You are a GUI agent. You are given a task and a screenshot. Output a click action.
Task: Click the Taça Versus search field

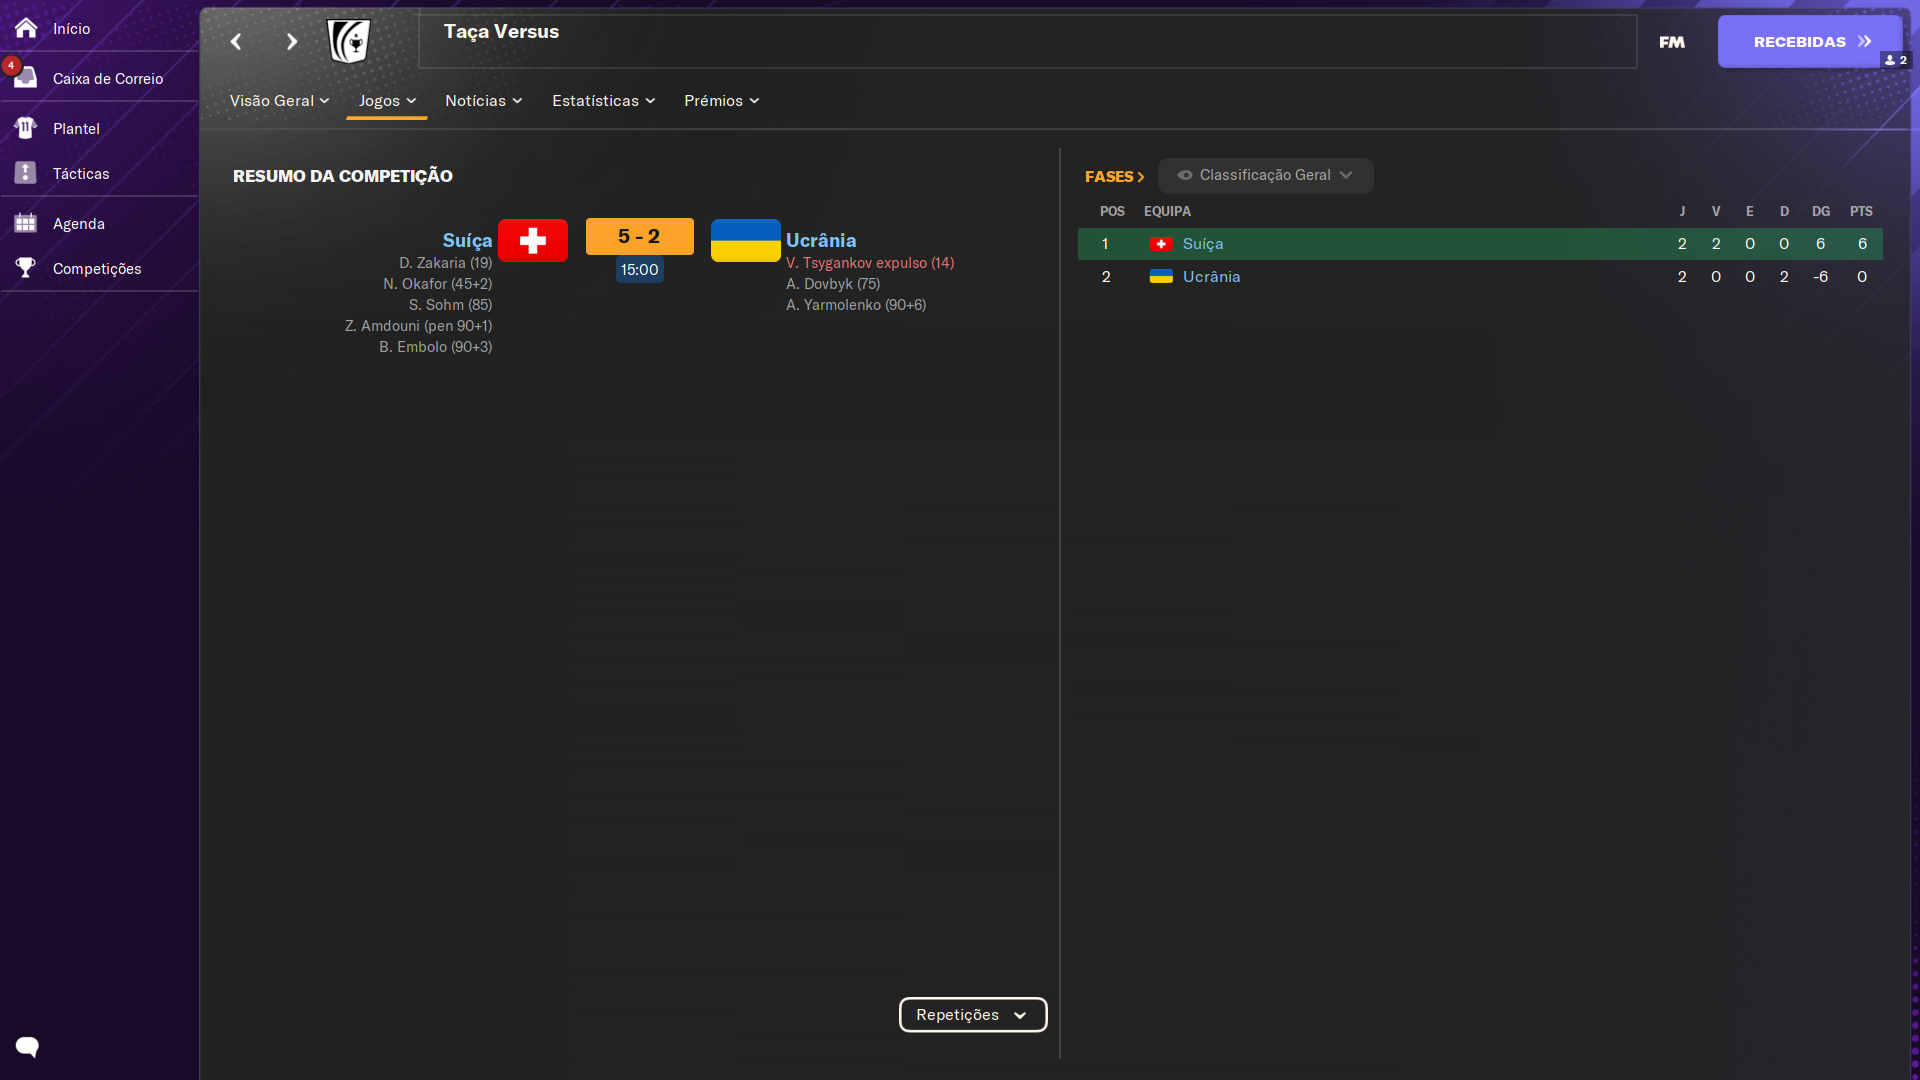(x=1026, y=41)
